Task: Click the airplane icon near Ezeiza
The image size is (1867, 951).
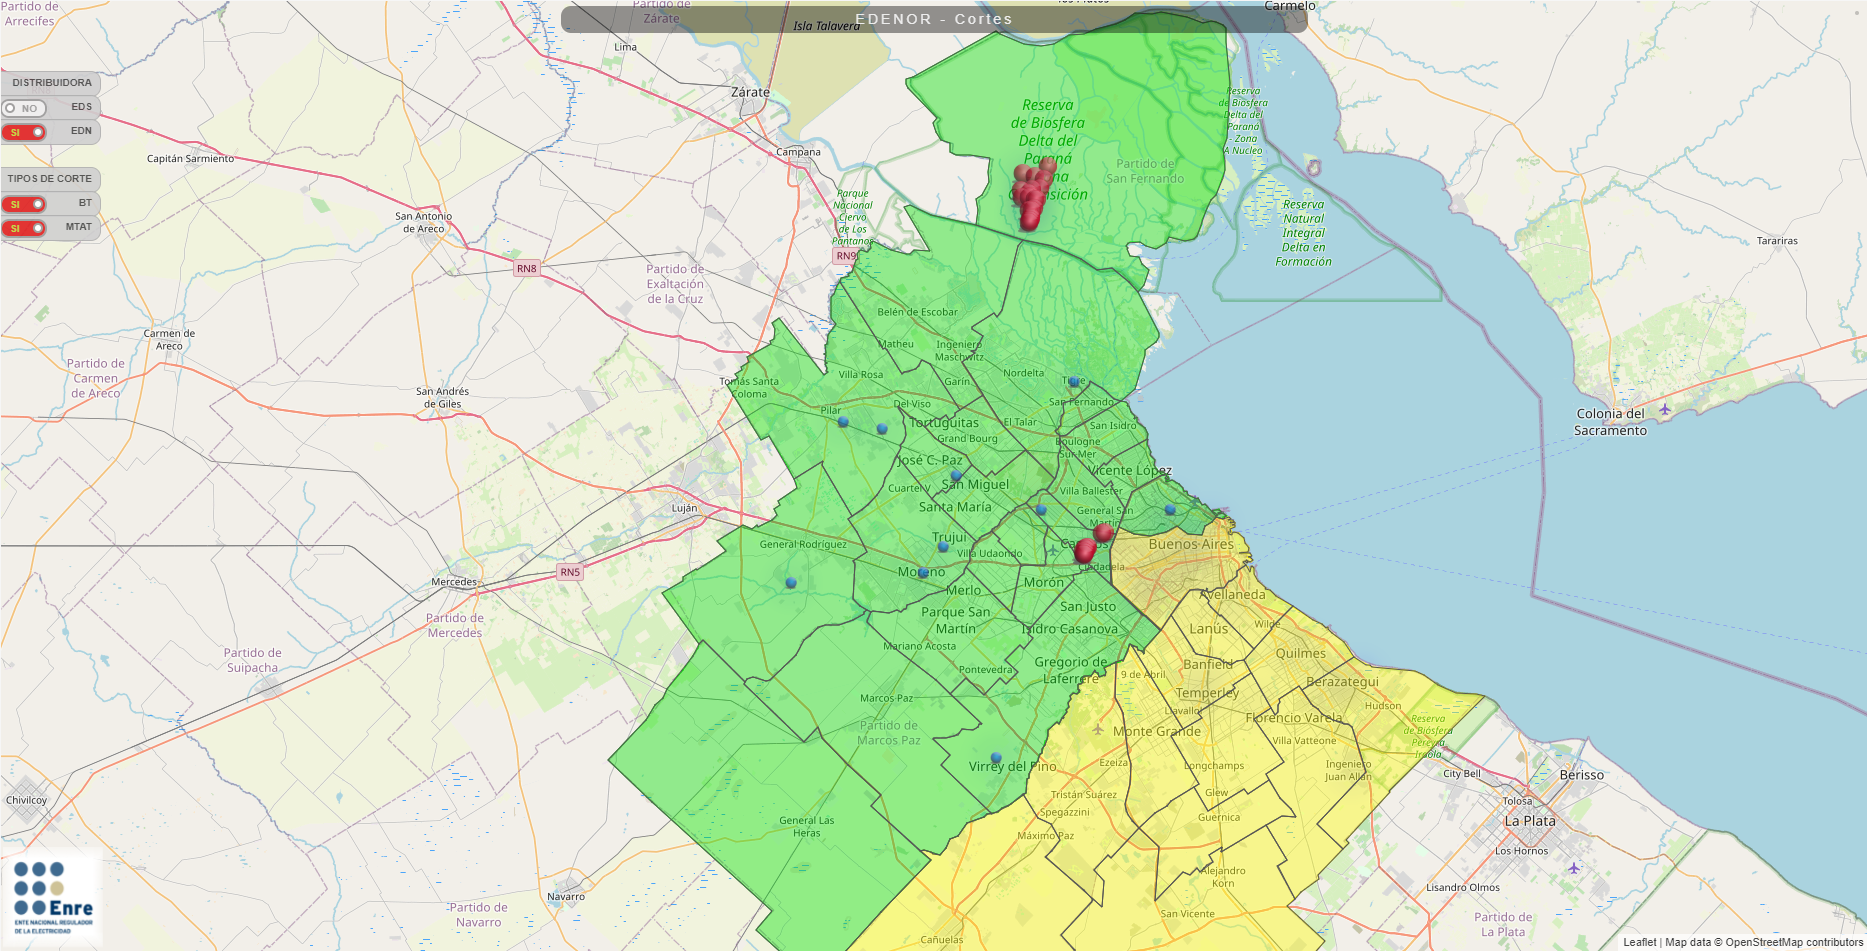Action: (x=1098, y=729)
